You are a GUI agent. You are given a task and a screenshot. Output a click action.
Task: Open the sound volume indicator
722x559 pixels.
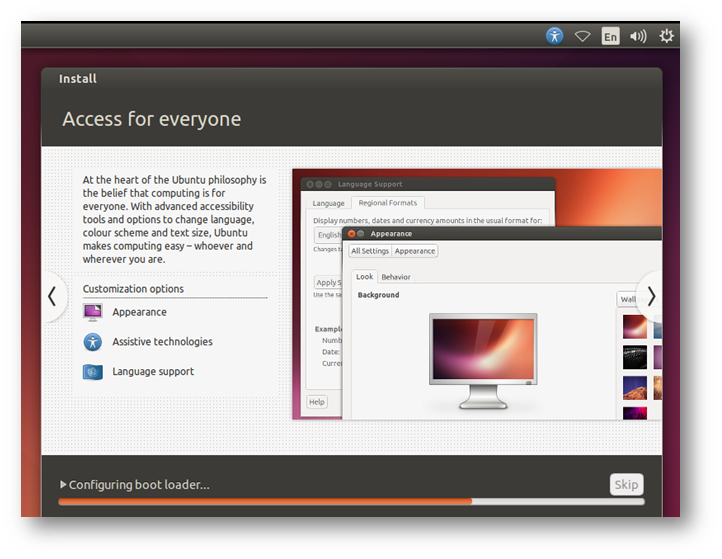tap(638, 36)
